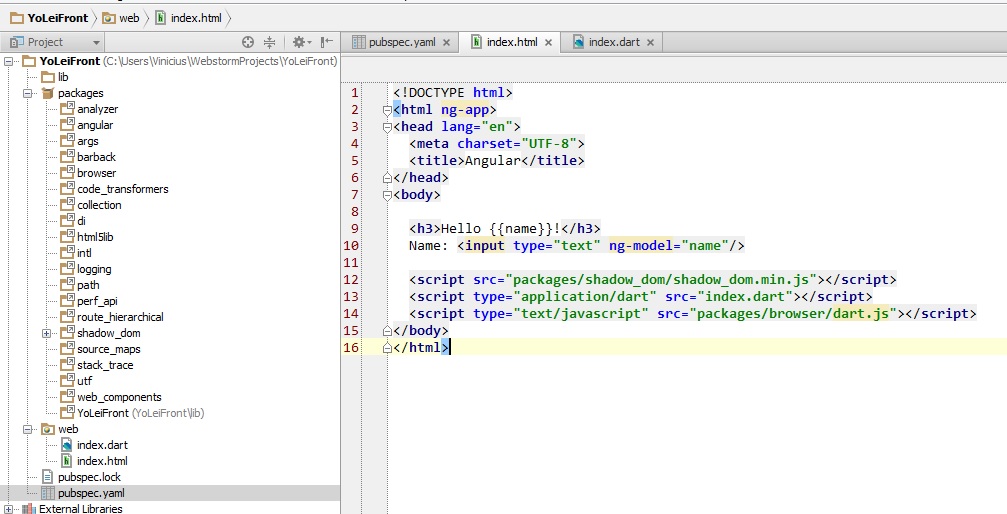1007x514 pixels.
Task: Select the utf package
Action: pos(85,381)
